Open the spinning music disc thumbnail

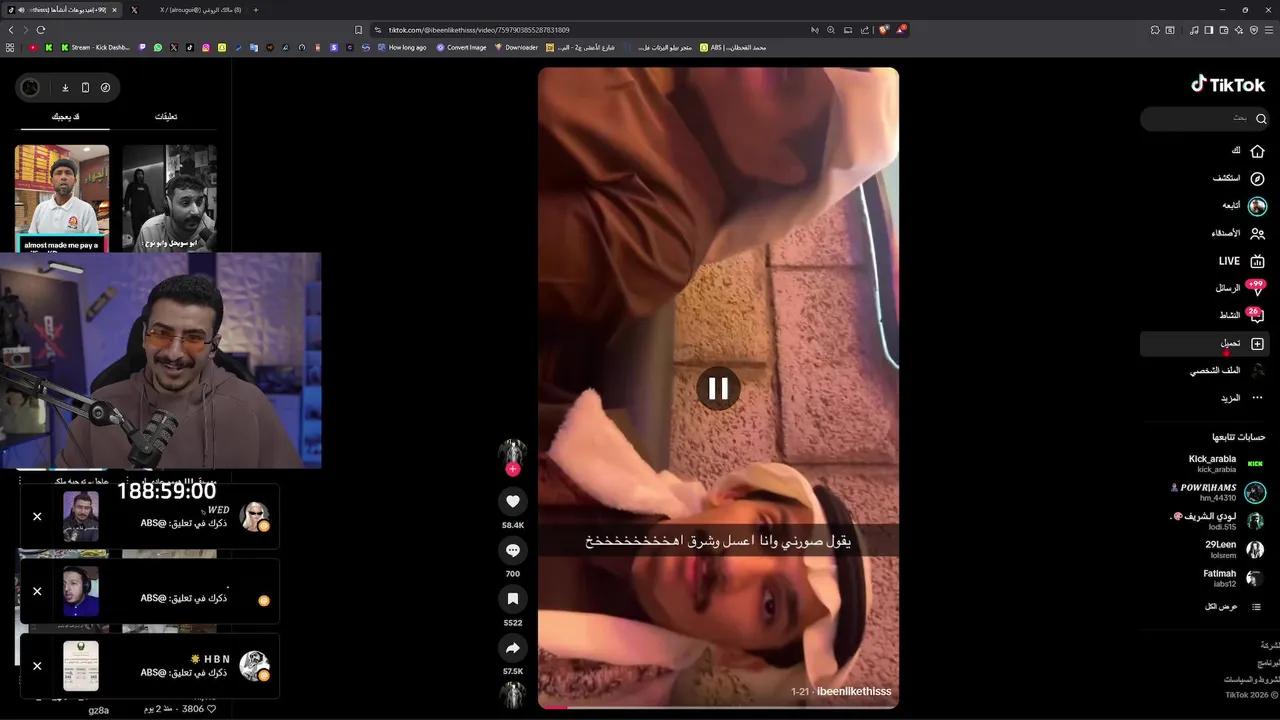(513, 695)
